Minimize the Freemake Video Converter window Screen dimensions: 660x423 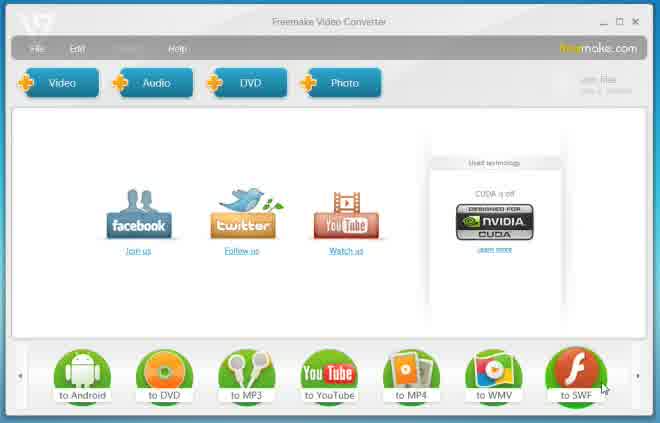click(x=604, y=22)
